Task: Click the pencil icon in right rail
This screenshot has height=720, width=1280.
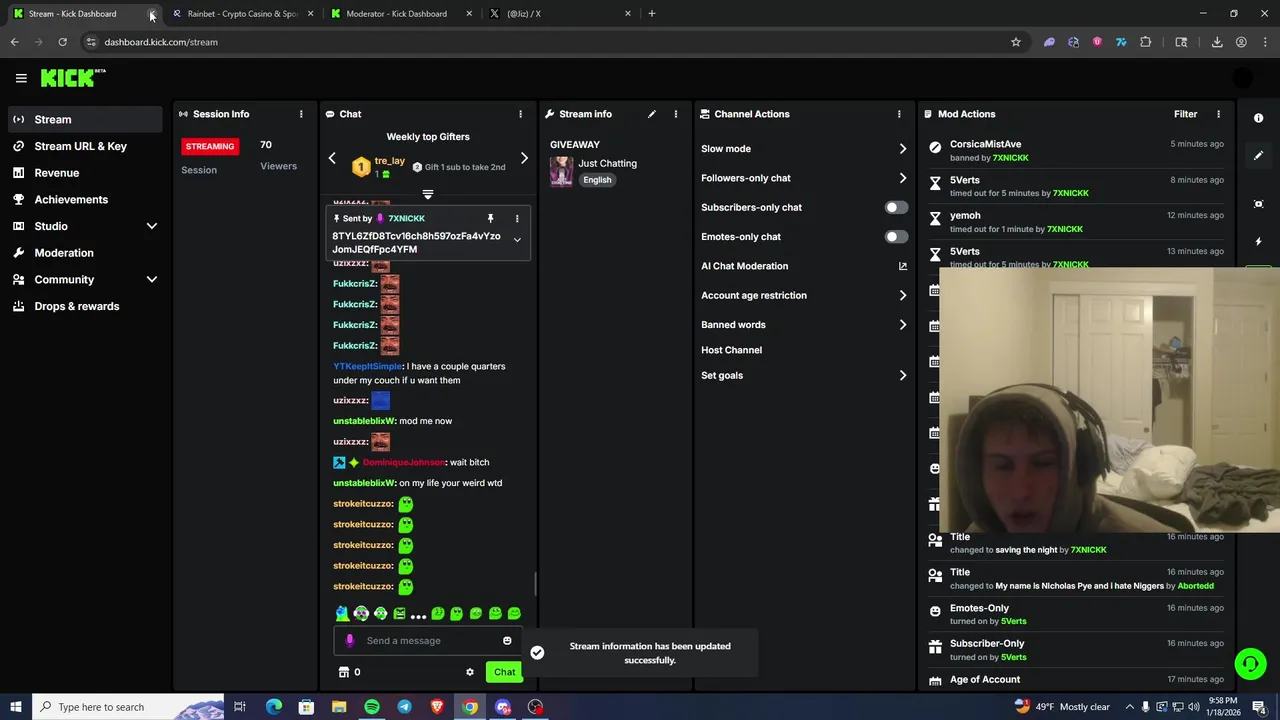Action: coord(1258,155)
